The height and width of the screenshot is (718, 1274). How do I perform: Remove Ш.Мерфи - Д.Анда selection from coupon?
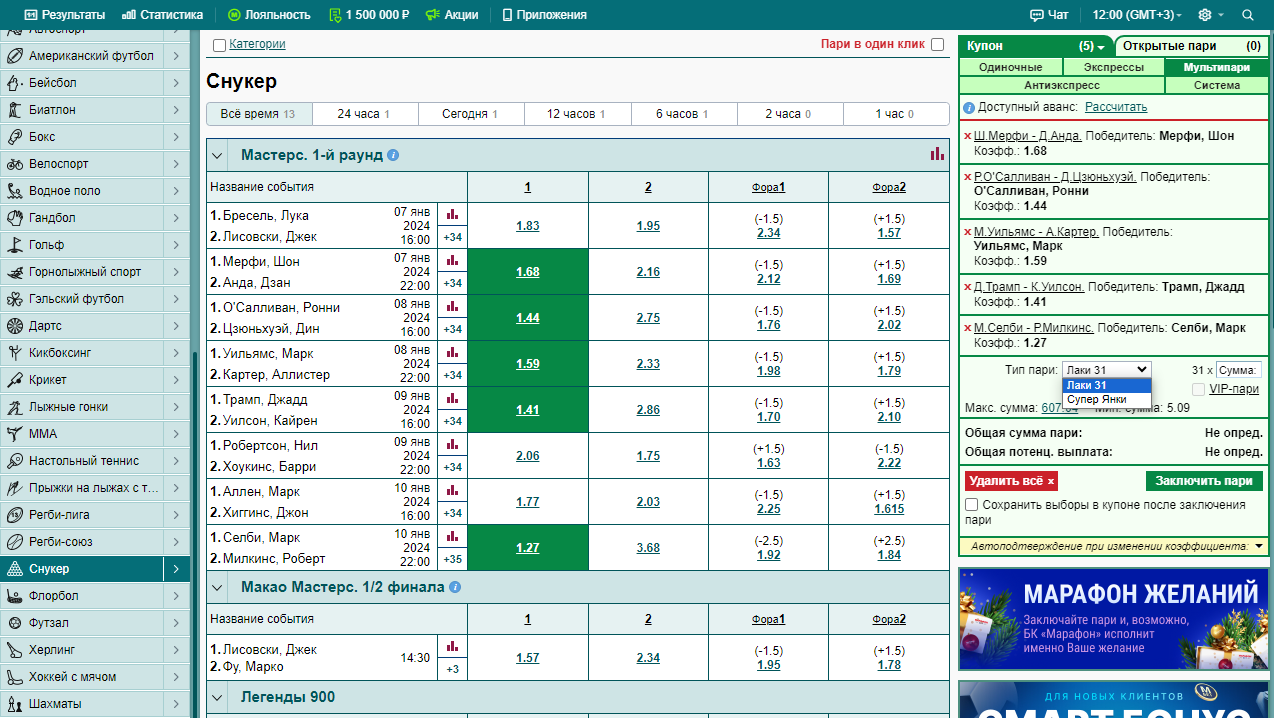967,136
